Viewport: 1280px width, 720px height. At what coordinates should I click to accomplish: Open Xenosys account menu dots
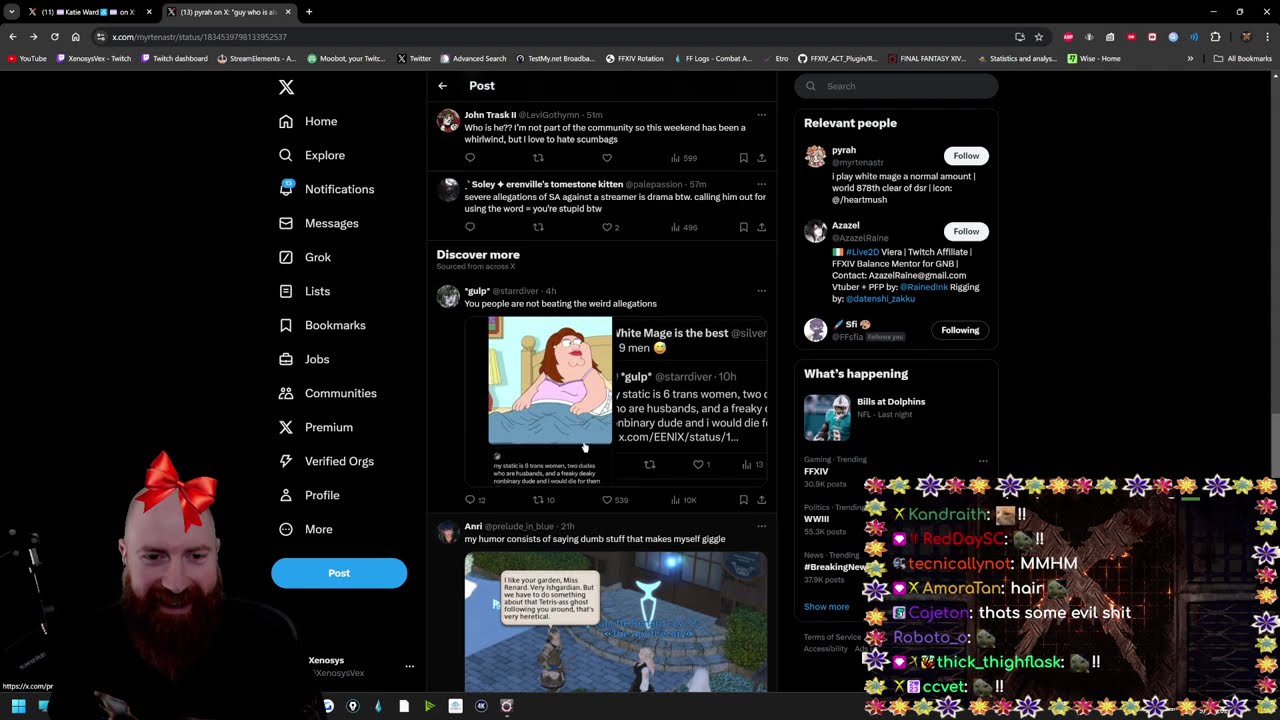(409, 666)
